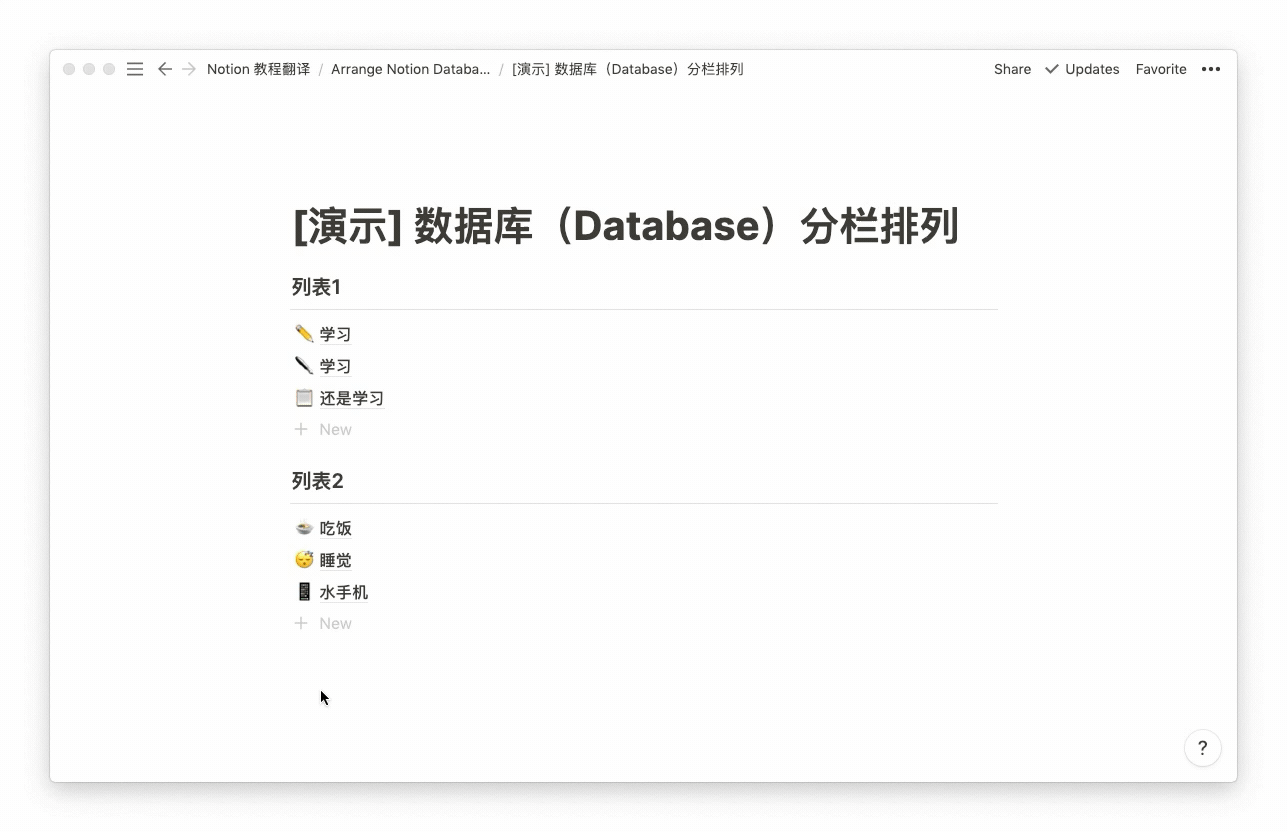
Task: Click the pencil emoji beside first 学习
Action: point(304,333)
